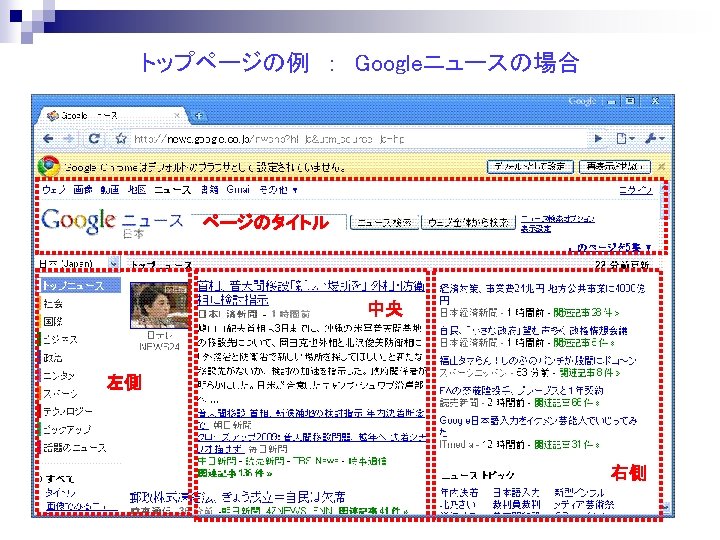This screenshot has width=720, height=540.
Task: Select 政治 in the left sidebar
Action: tap(53, 357)
